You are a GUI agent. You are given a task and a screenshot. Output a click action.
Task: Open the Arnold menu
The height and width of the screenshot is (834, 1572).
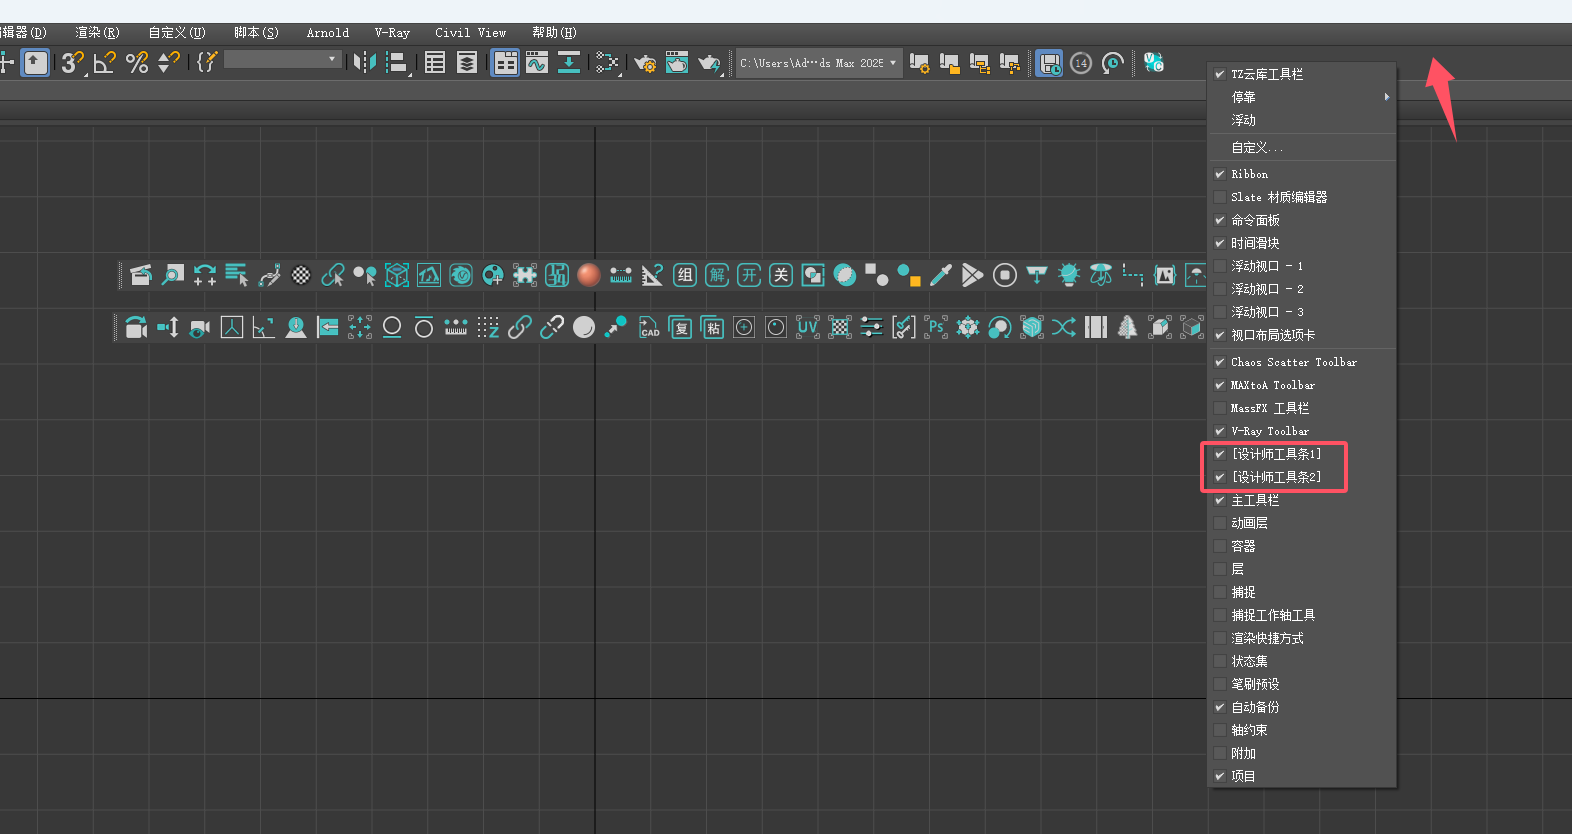[x=328, y=33]
